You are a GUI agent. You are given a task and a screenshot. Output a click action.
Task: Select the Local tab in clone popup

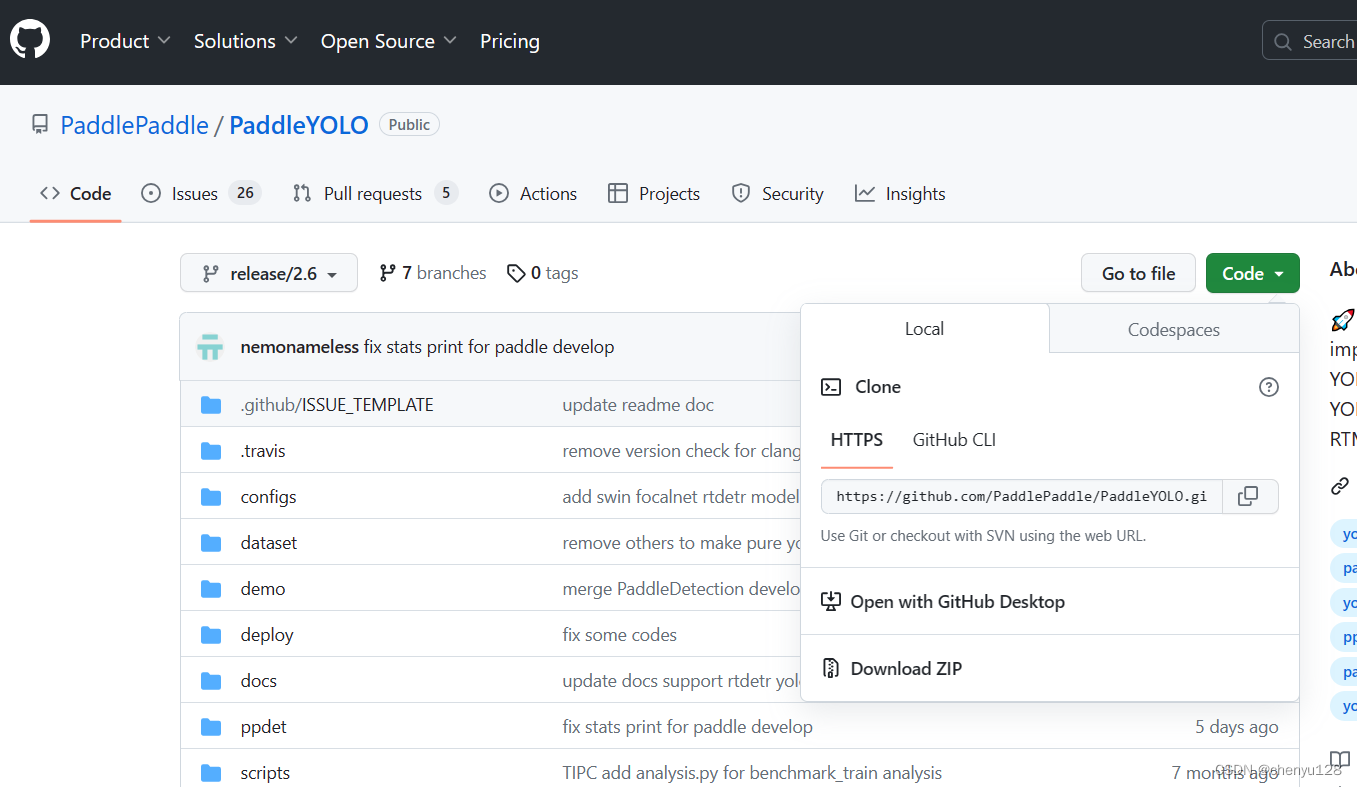(x=925, y=329)
